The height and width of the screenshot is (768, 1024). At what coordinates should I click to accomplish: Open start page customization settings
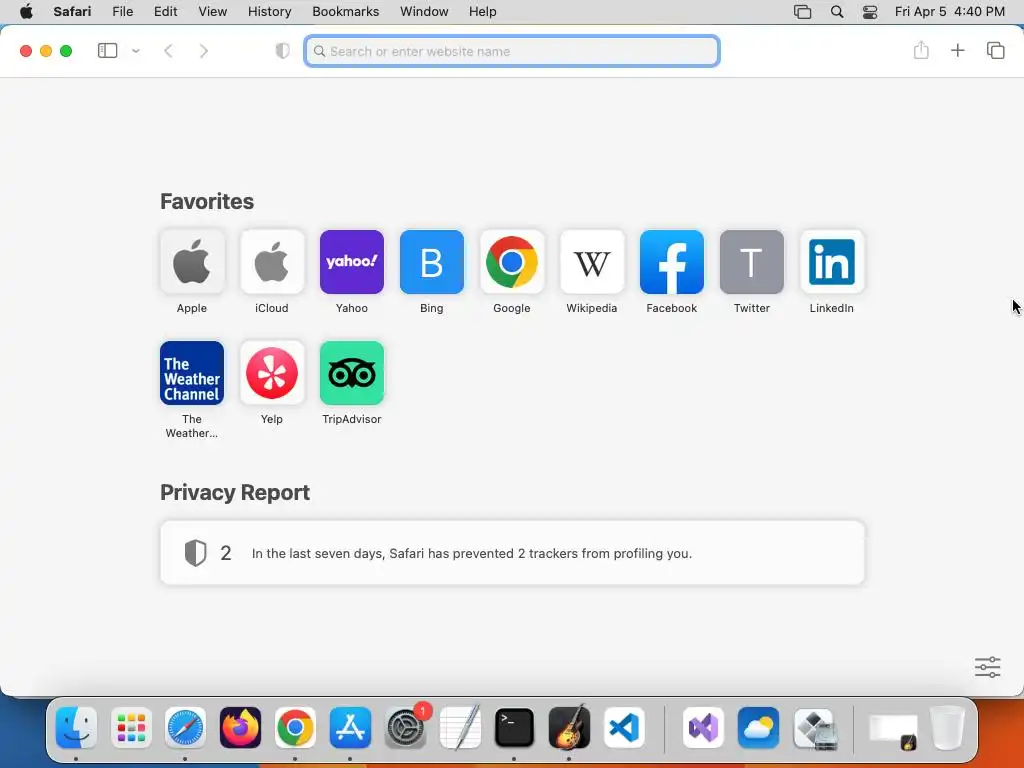click(987, 667)
